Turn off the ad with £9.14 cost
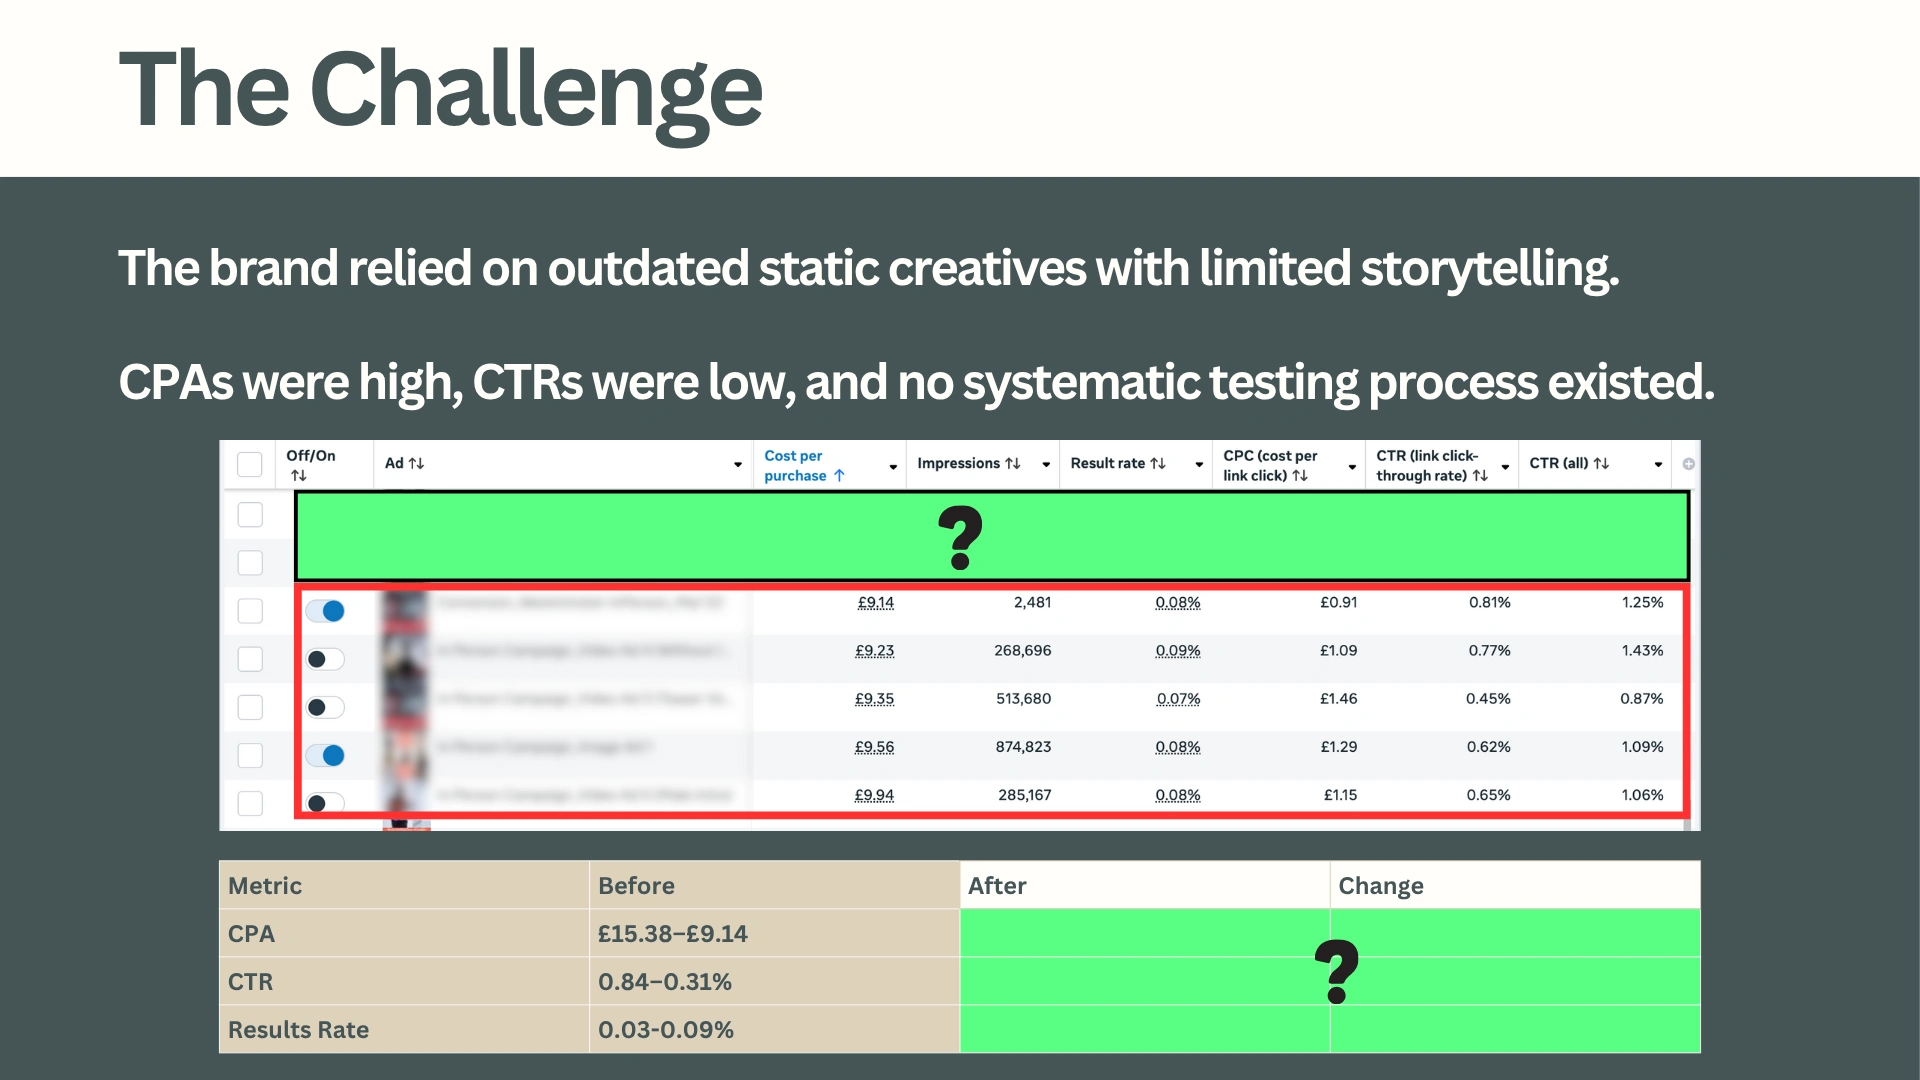The image size is (1920, 1080). 325,611
